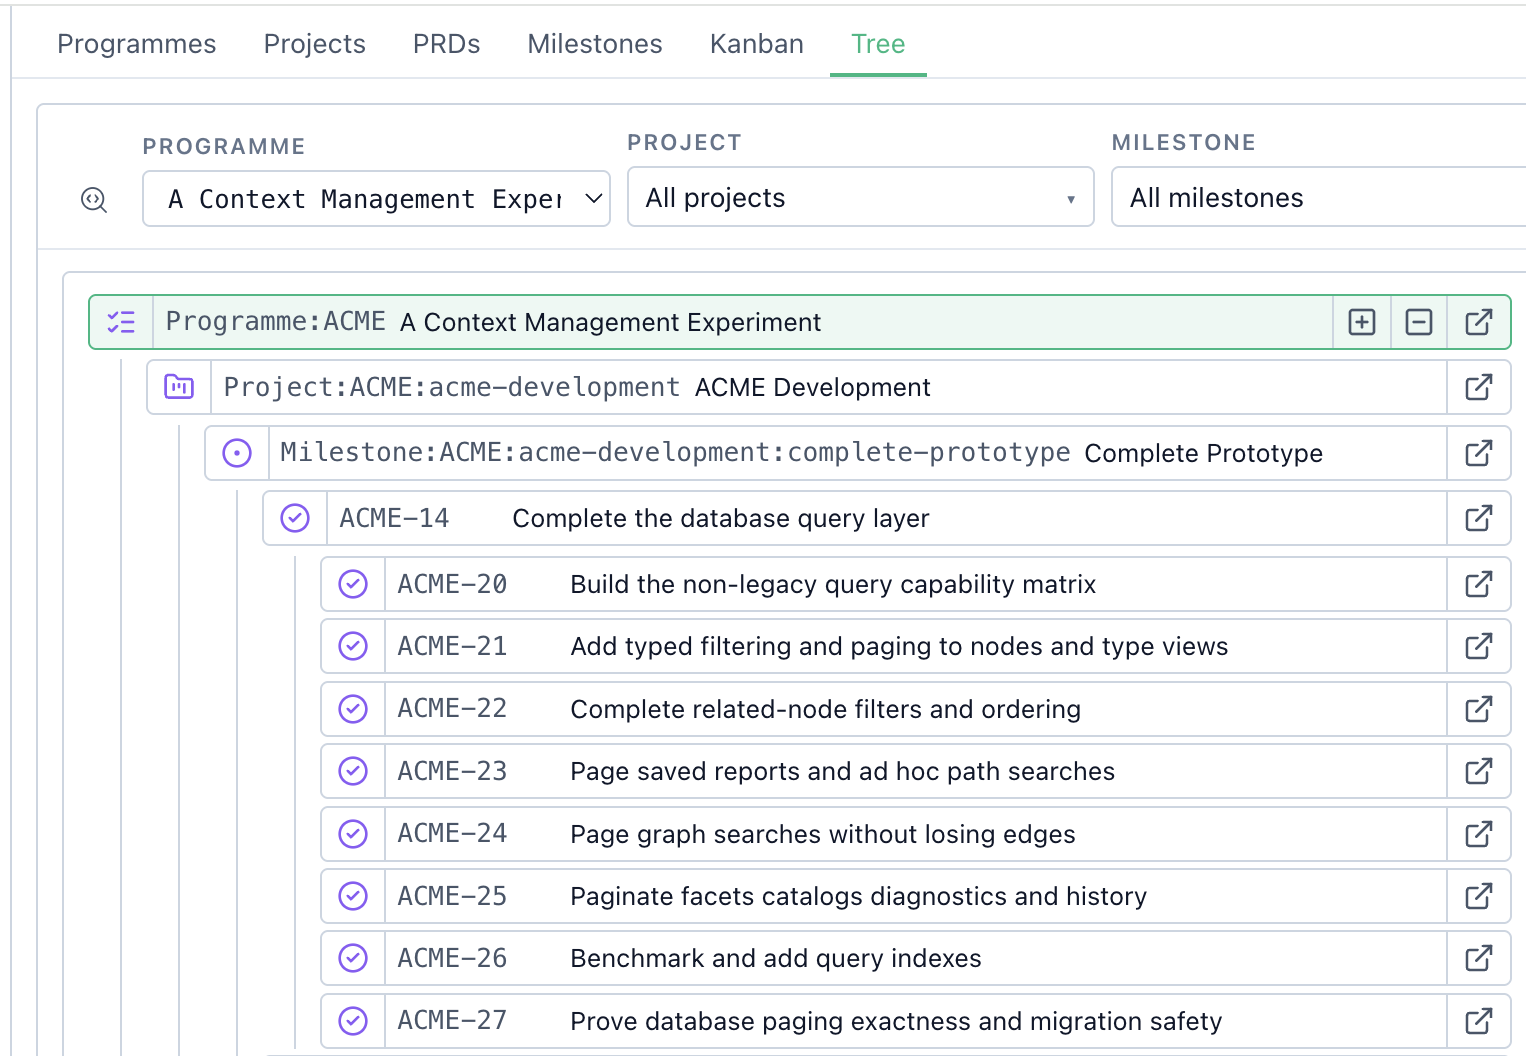The height and width of the screenshot is (1056, 1526).
Task: Click the search magnifier icon beside Programme
Action: pos(94,200)
